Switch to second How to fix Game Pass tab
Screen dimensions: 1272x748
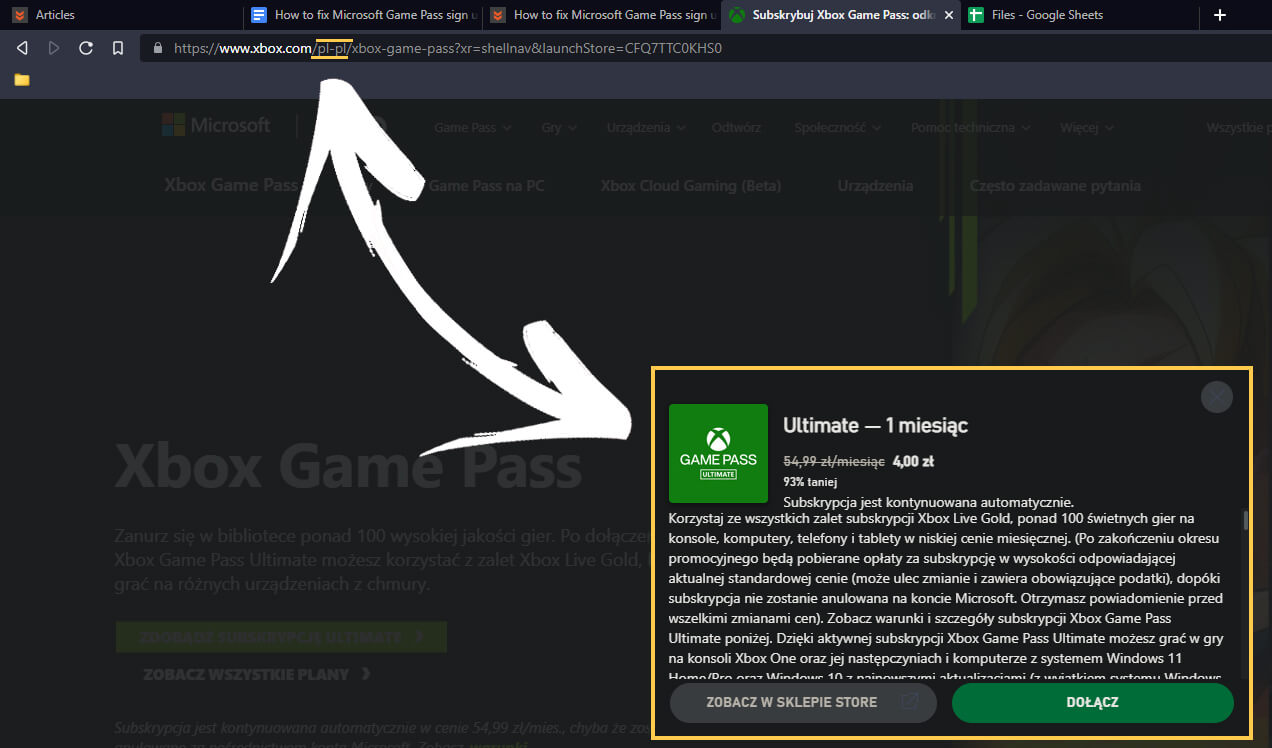coord(601,15)
